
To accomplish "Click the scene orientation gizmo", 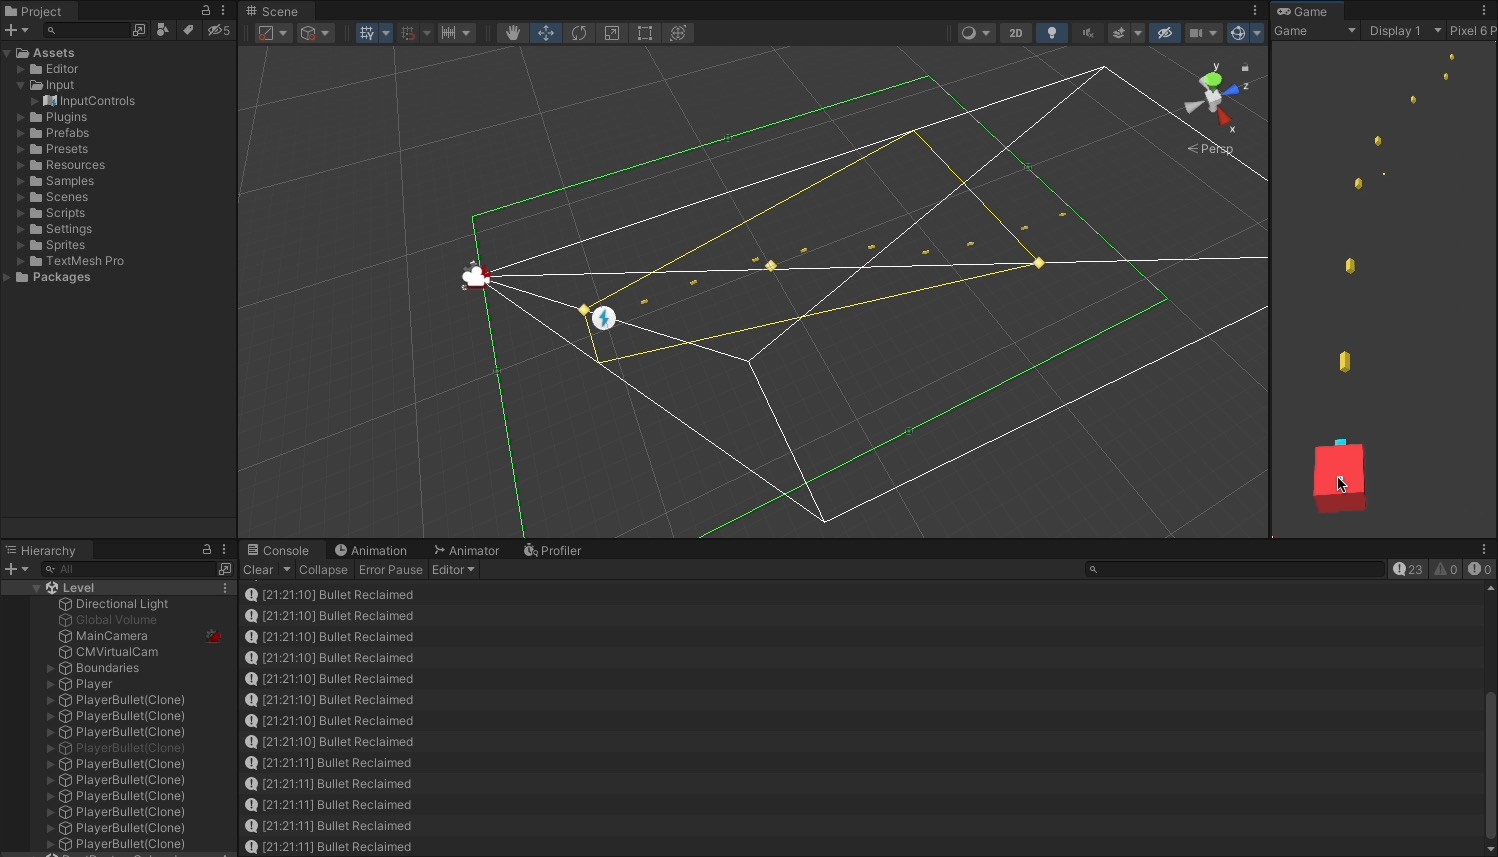I will (1214, 97).
